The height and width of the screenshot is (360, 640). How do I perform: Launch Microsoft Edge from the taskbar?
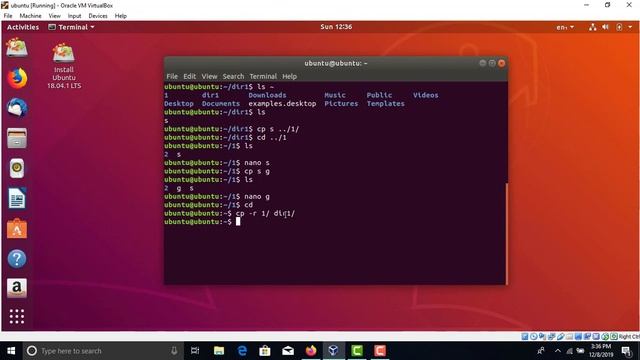pyautogui.click(x=242, y=351)
